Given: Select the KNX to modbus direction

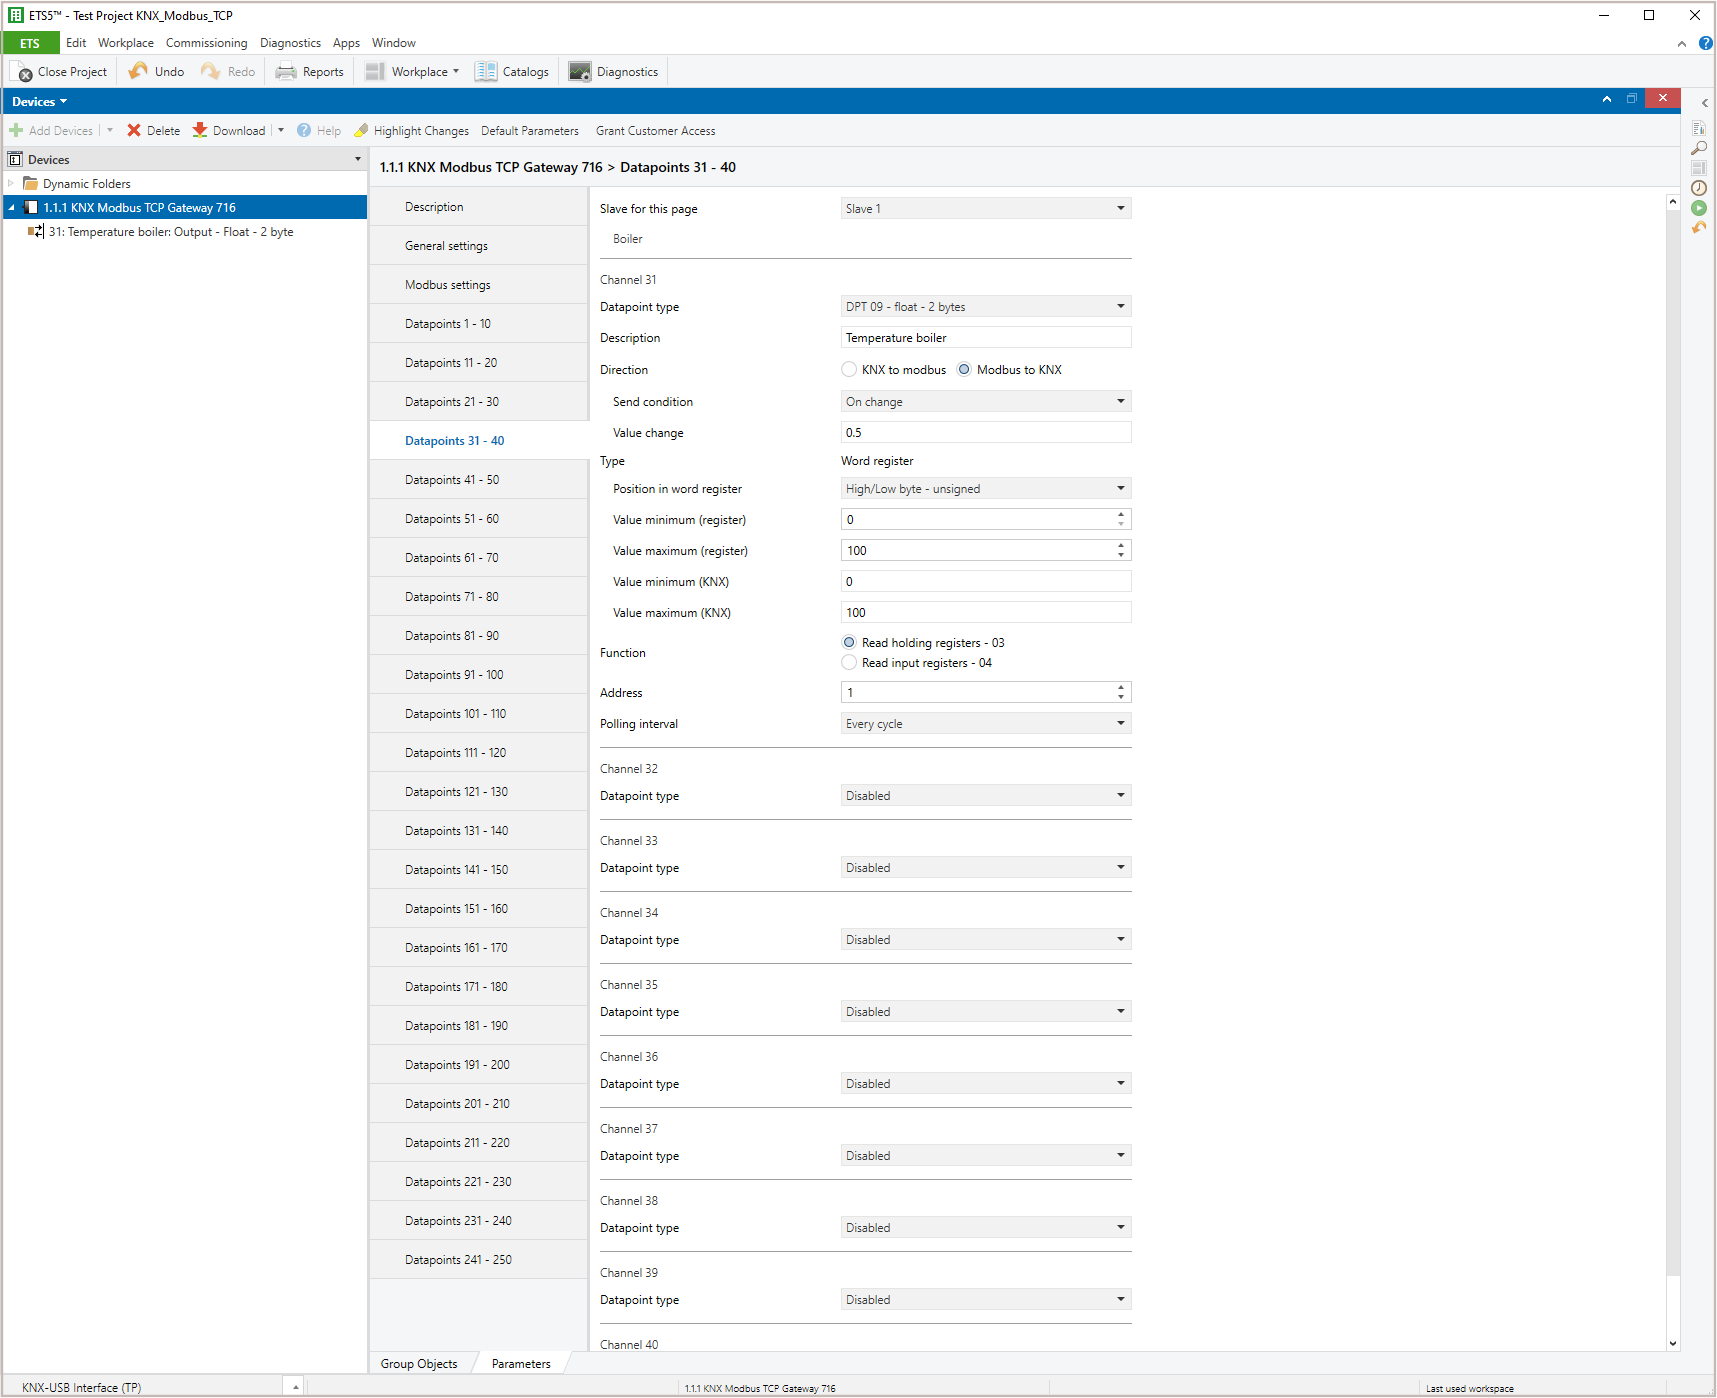Looking at the screenshot, I should tap(849, 369).
